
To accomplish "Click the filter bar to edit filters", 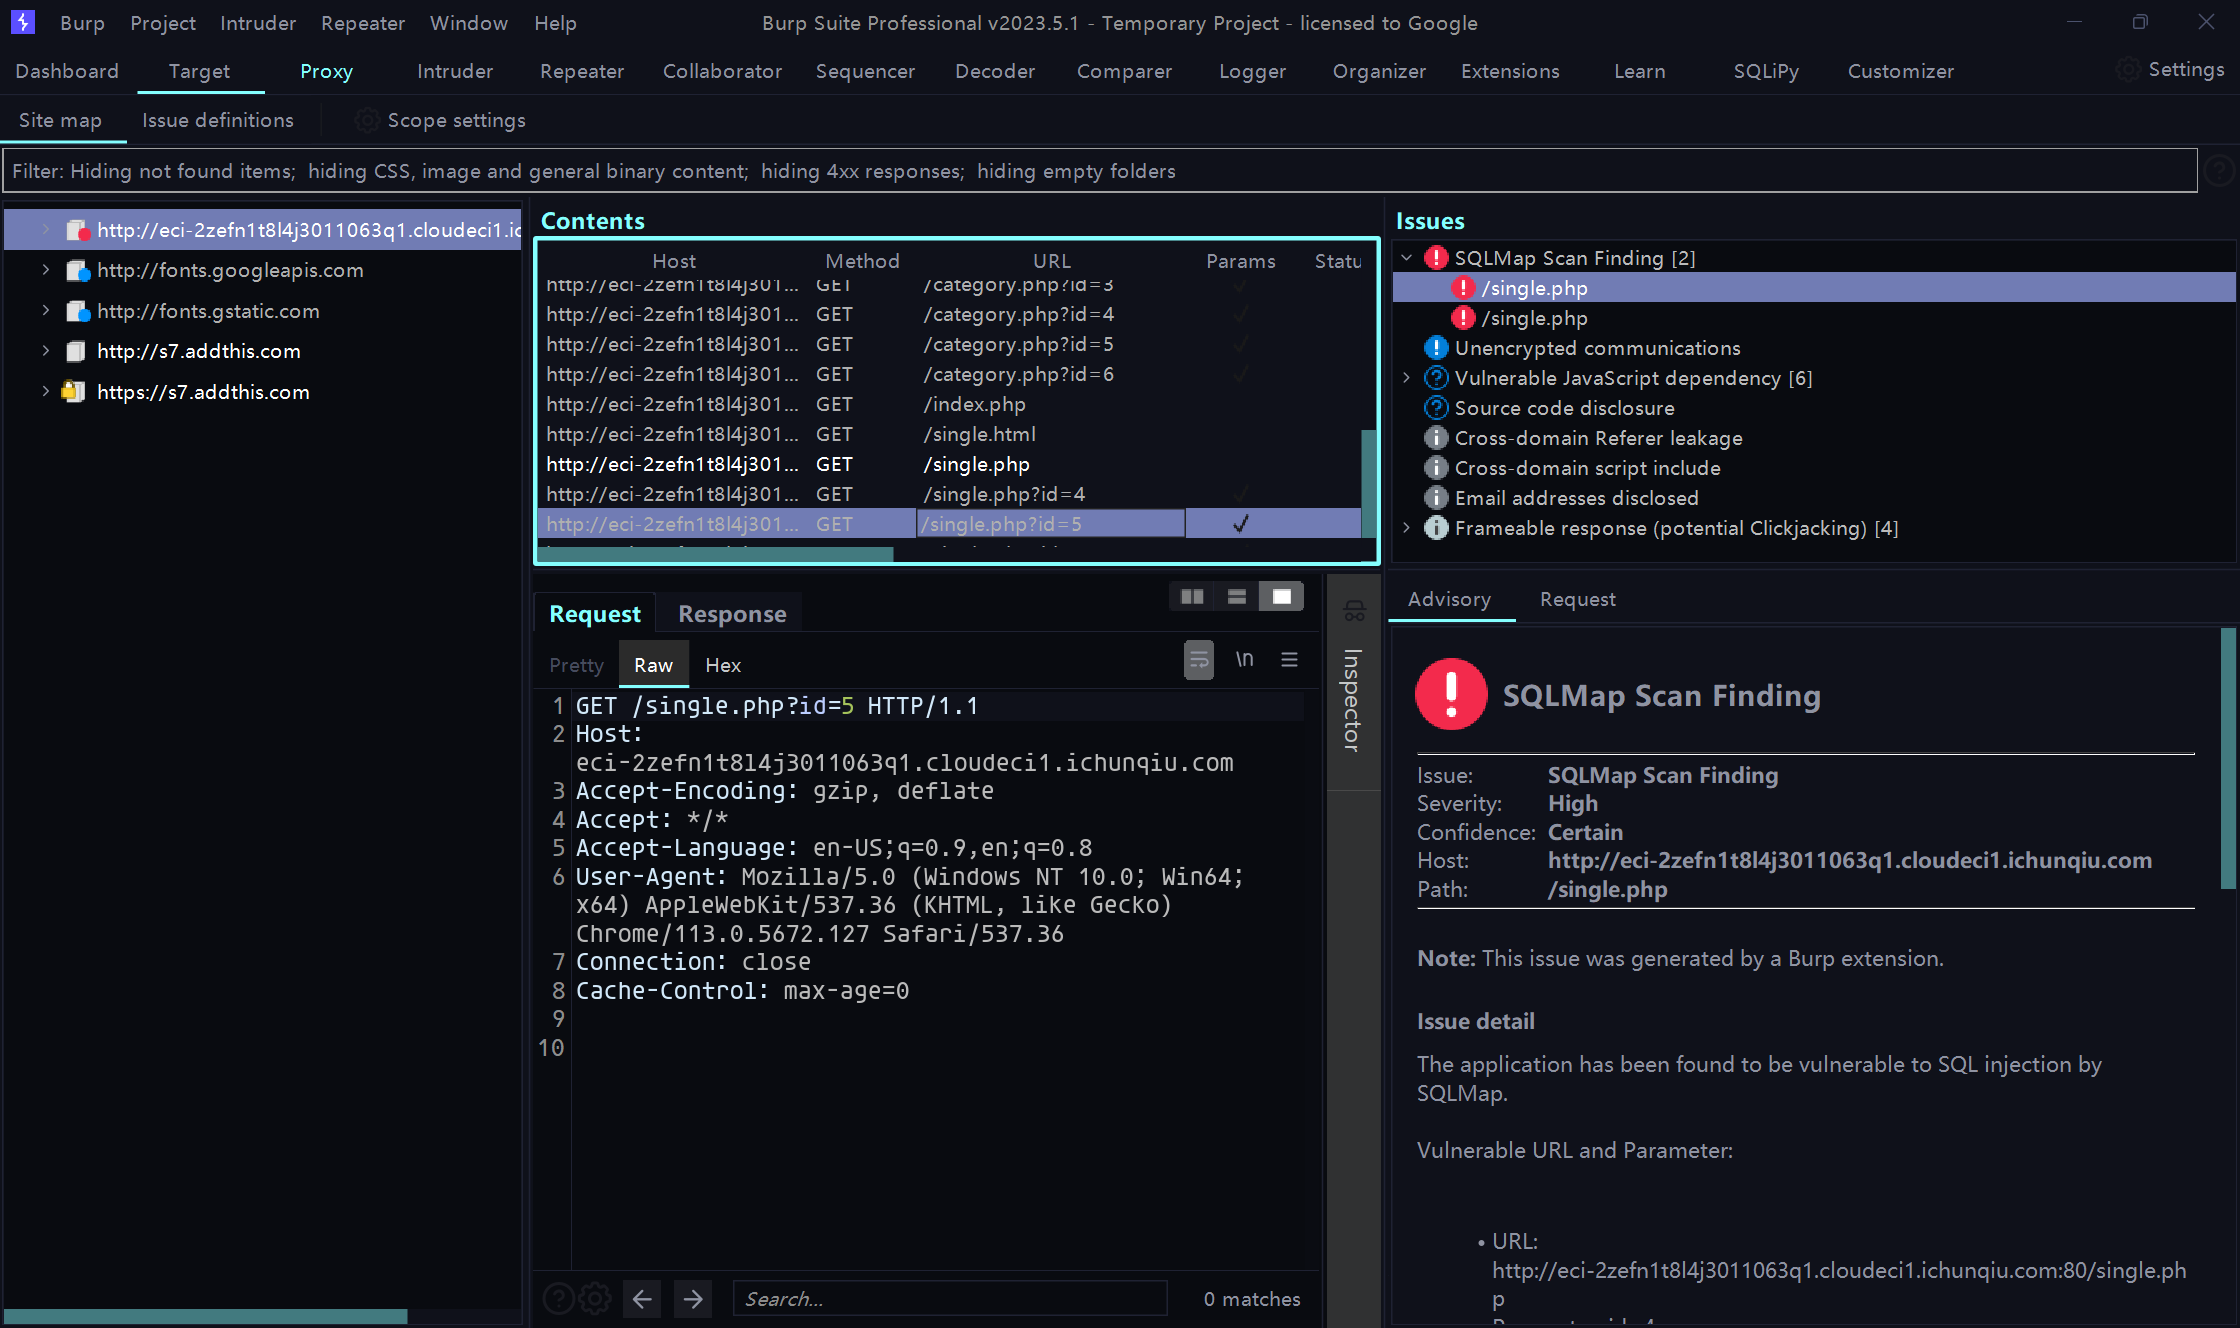I will (x=1100, y=171).
